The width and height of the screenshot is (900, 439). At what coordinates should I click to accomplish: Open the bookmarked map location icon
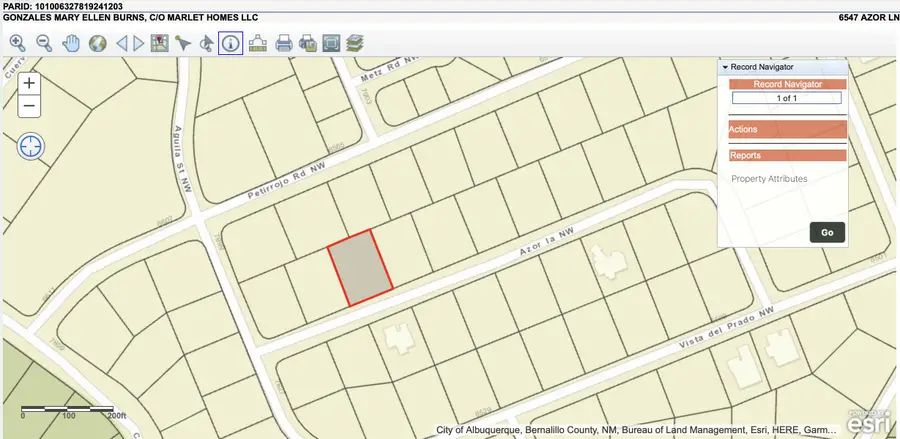pos(159,42)
